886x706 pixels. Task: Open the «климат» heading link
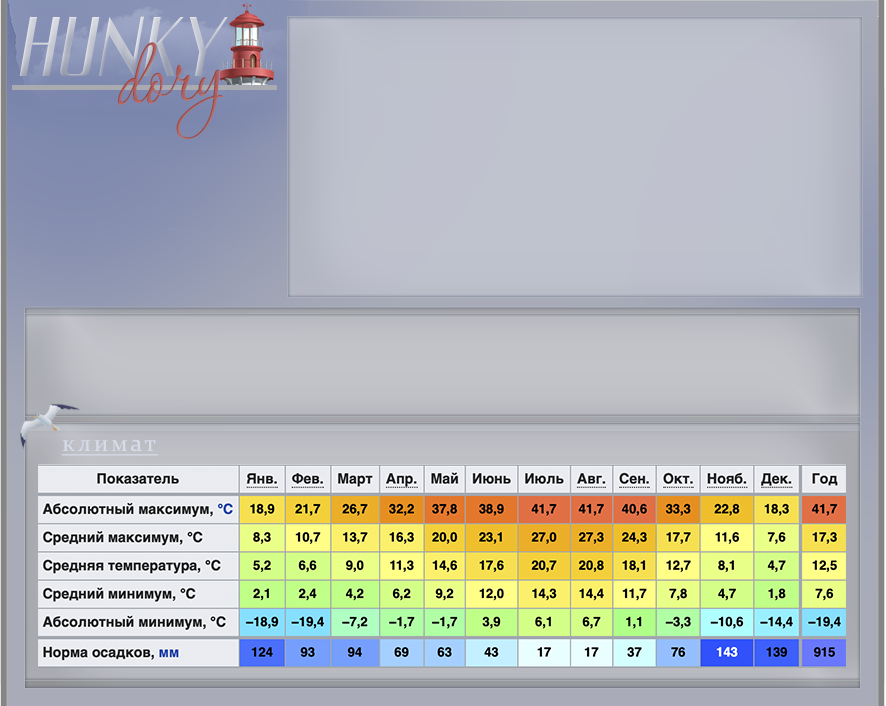tap(110, 445)
